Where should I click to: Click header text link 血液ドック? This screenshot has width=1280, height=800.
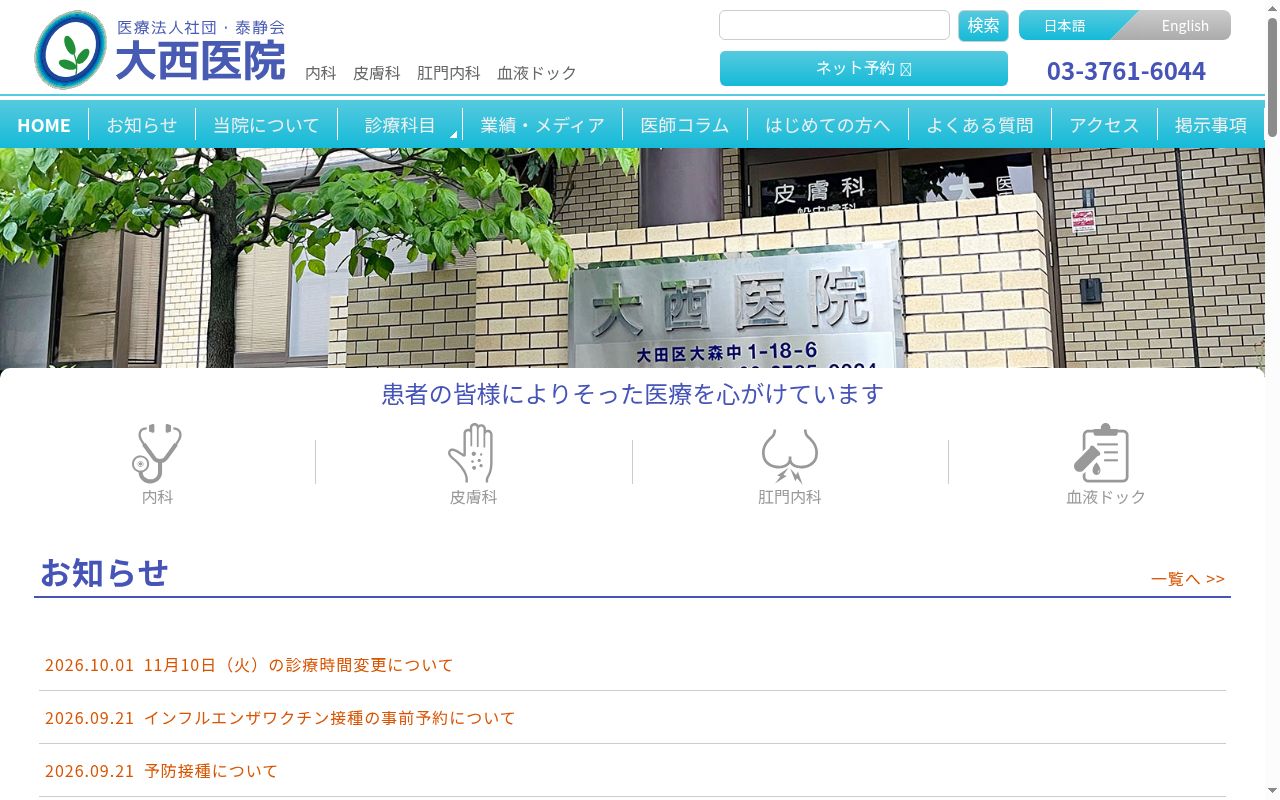(537, 73)
